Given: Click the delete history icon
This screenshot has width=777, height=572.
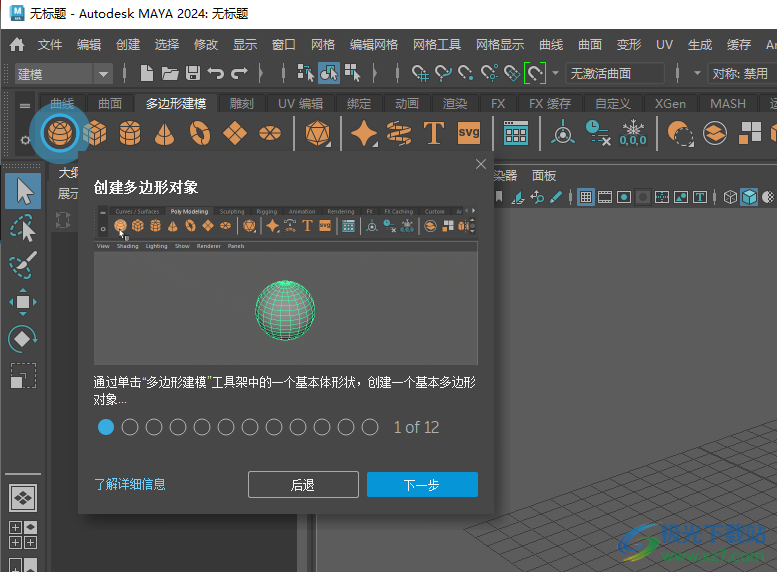Looking at the screenshot, I should point(598,133).
